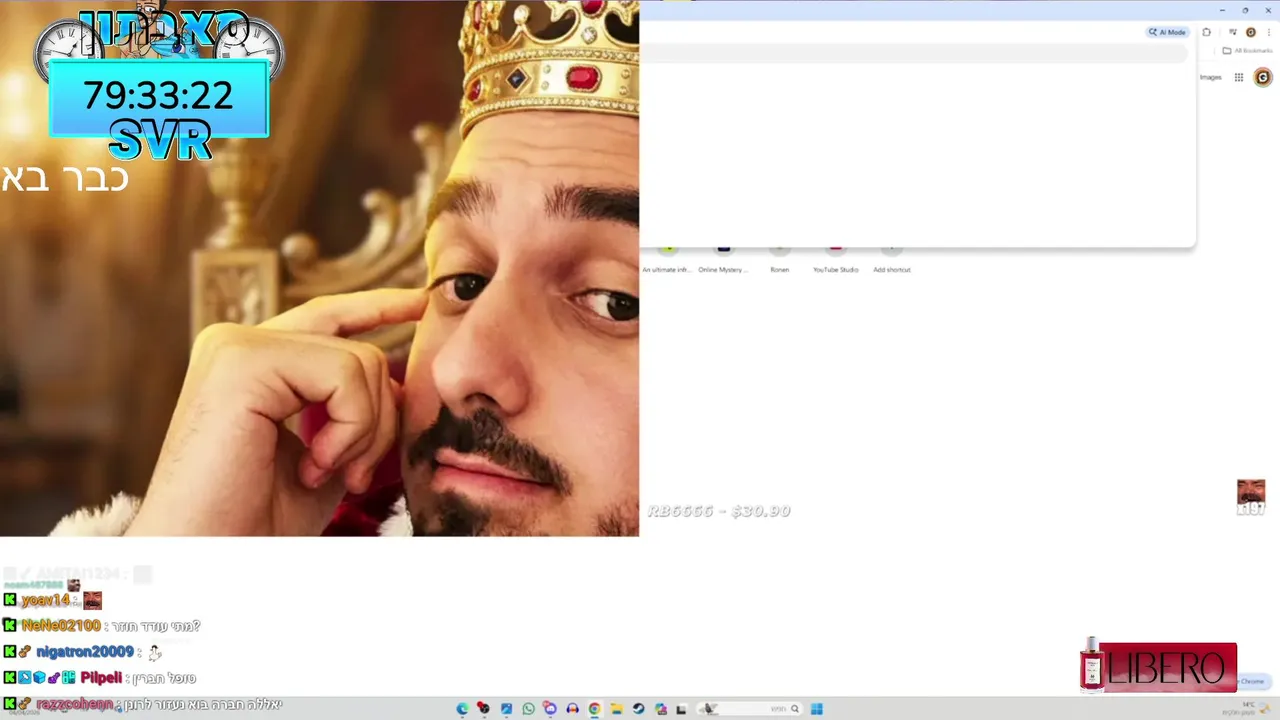Open the Chrome toolbar profile avatar
This screenshot has width=1280, height=720.
tap(1250, 32)
